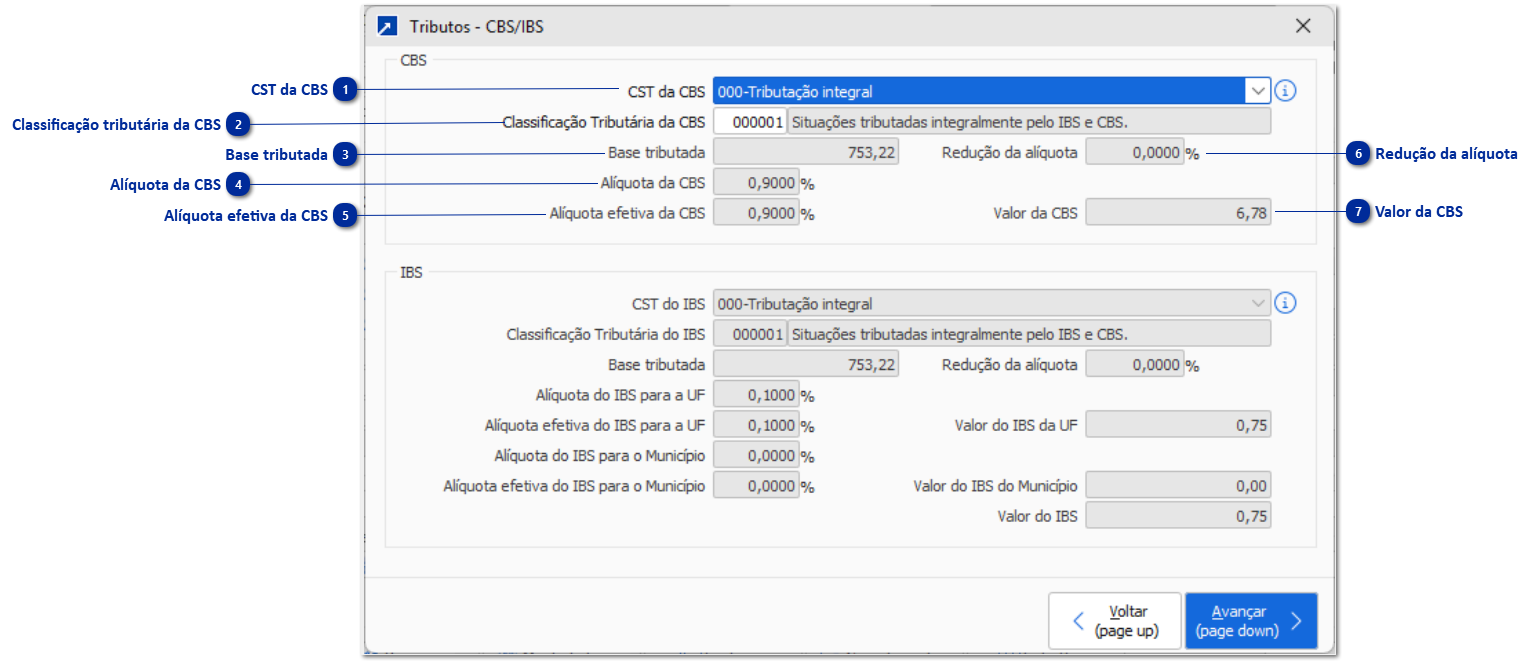The height and width of the screenshot is (664, 1534).
Task: Close the Tributos - CBS/IBS window
Action: (x=1303, y=27)
